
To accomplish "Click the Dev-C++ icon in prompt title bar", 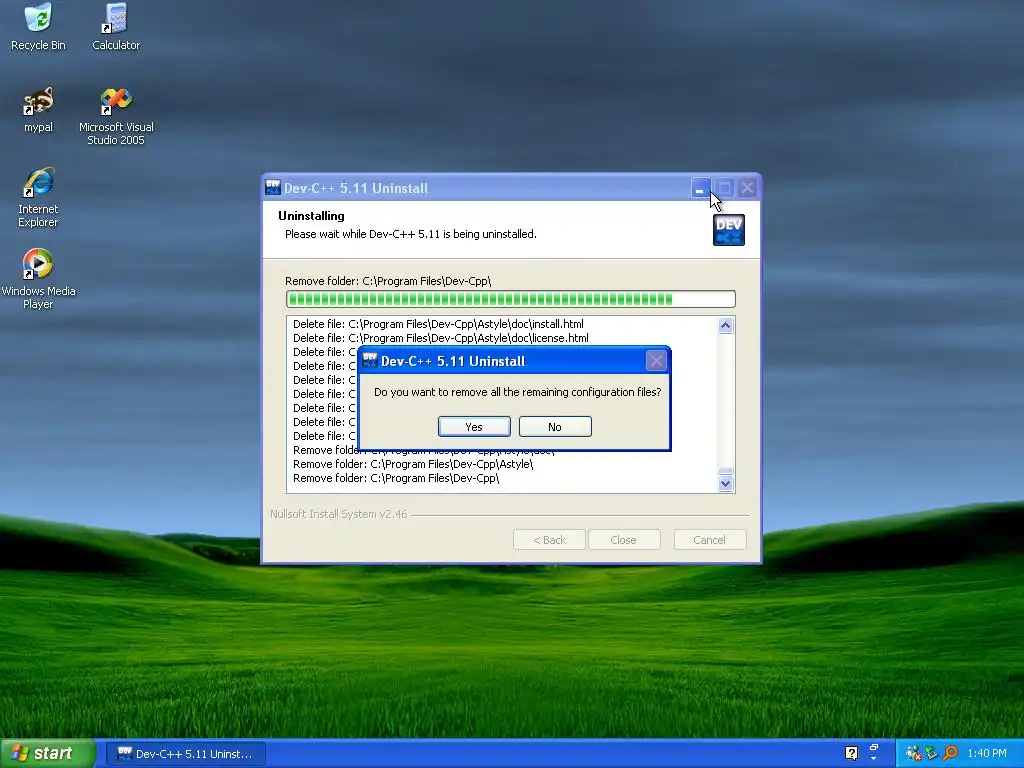I will [370, 360].
